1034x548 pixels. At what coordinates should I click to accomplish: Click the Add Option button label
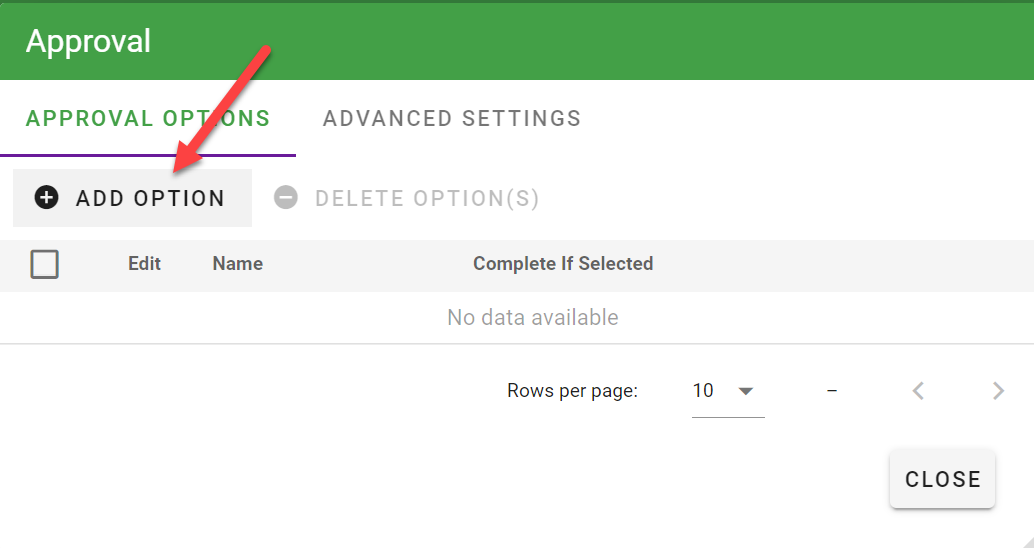click(150, 198)
